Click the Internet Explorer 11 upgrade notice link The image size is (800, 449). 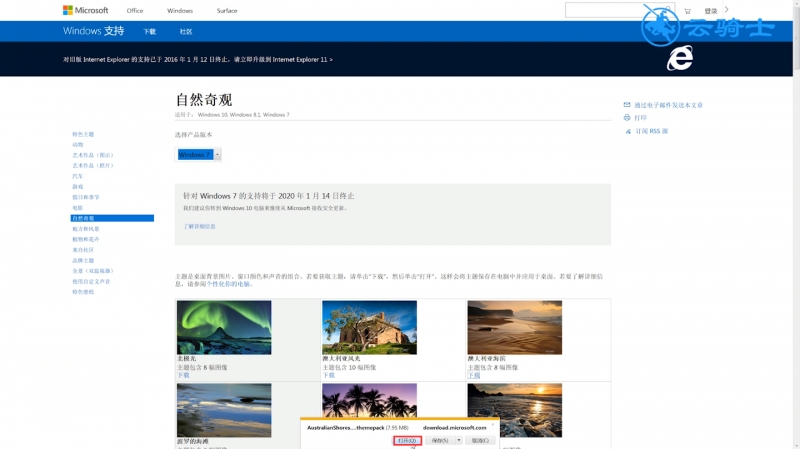198,59
